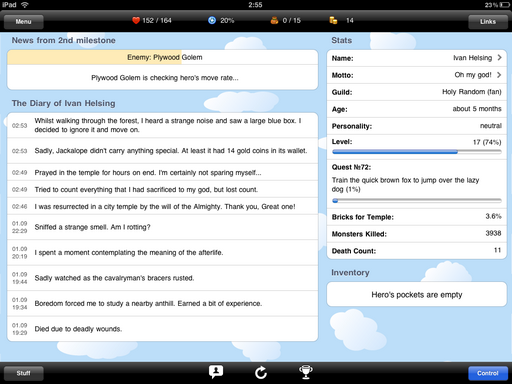This screenshot has height=384, width=512.
Task: Tap the red heart health icon
Action: pos(136,21)
